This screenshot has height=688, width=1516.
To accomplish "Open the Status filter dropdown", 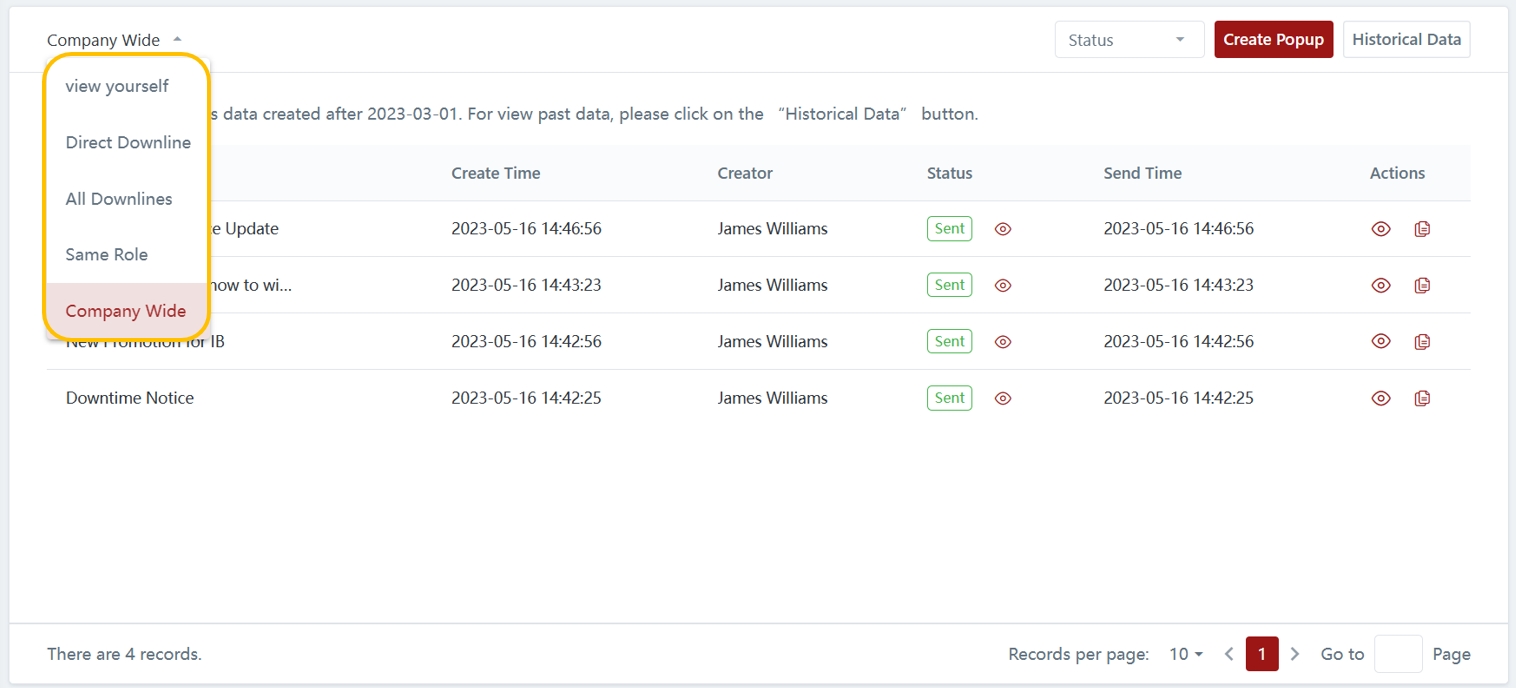I will coord(1128,40).
